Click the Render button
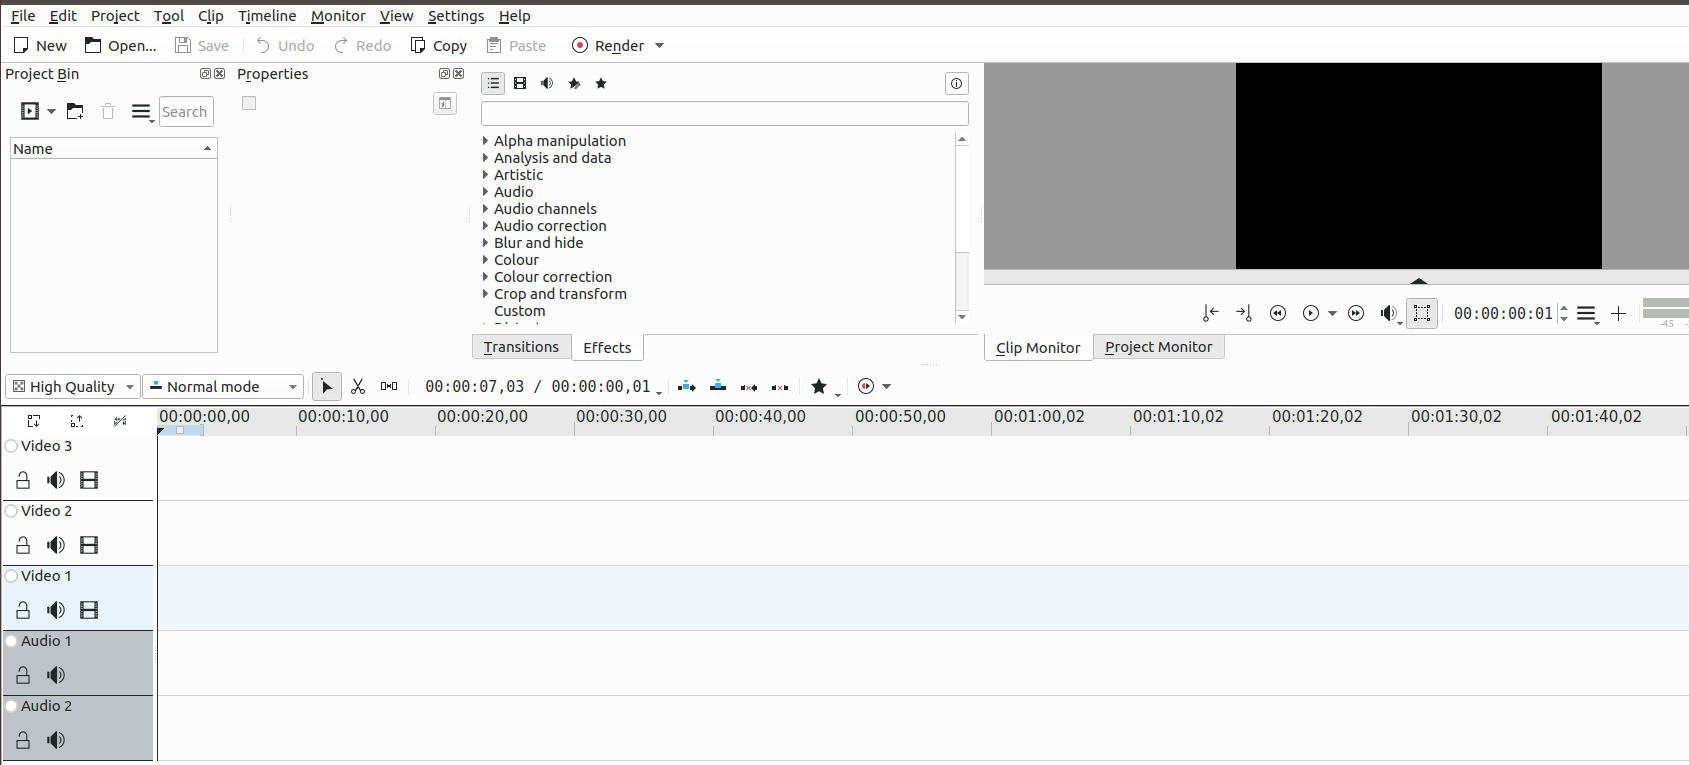The image size is (1689, 765). [608, 46]
